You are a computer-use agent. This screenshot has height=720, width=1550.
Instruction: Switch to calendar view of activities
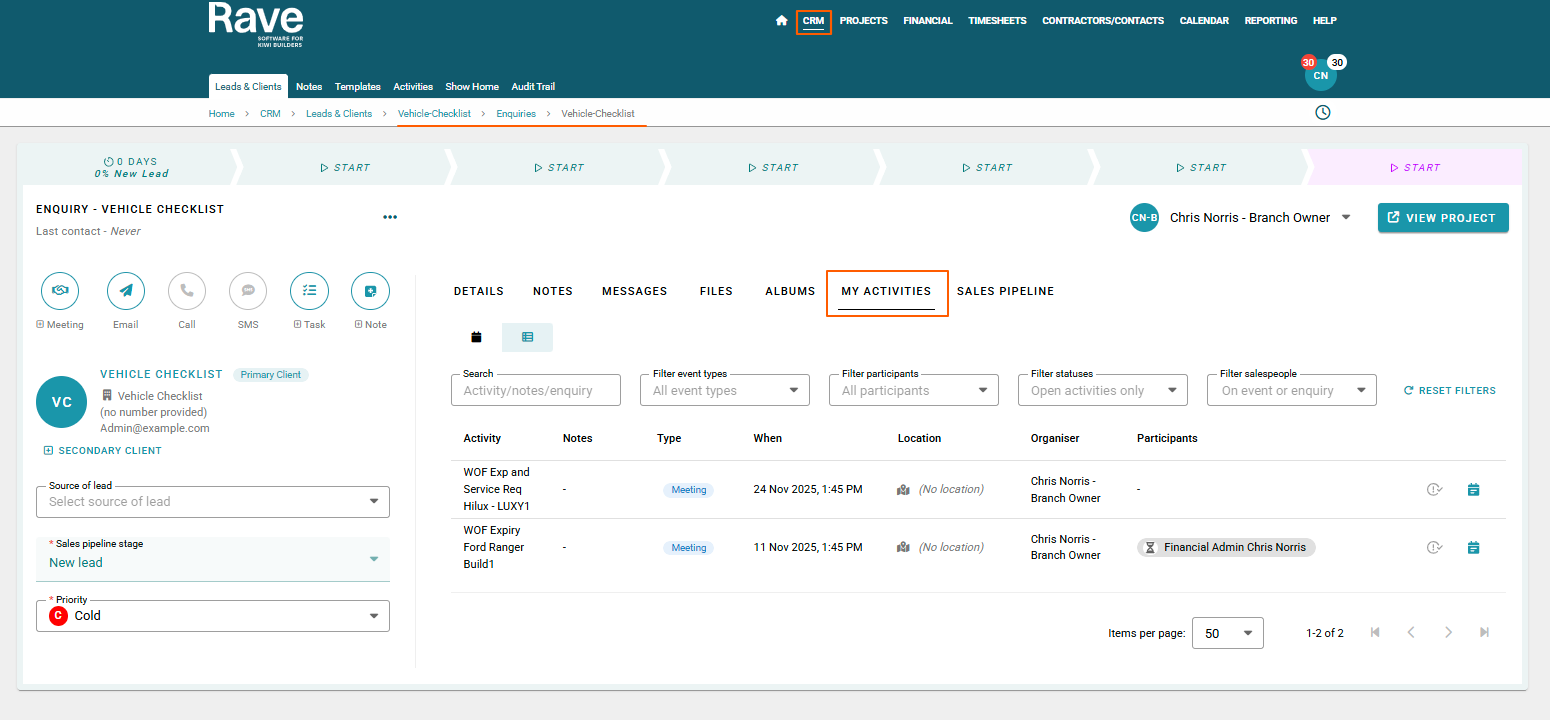[x=476, y=338]
